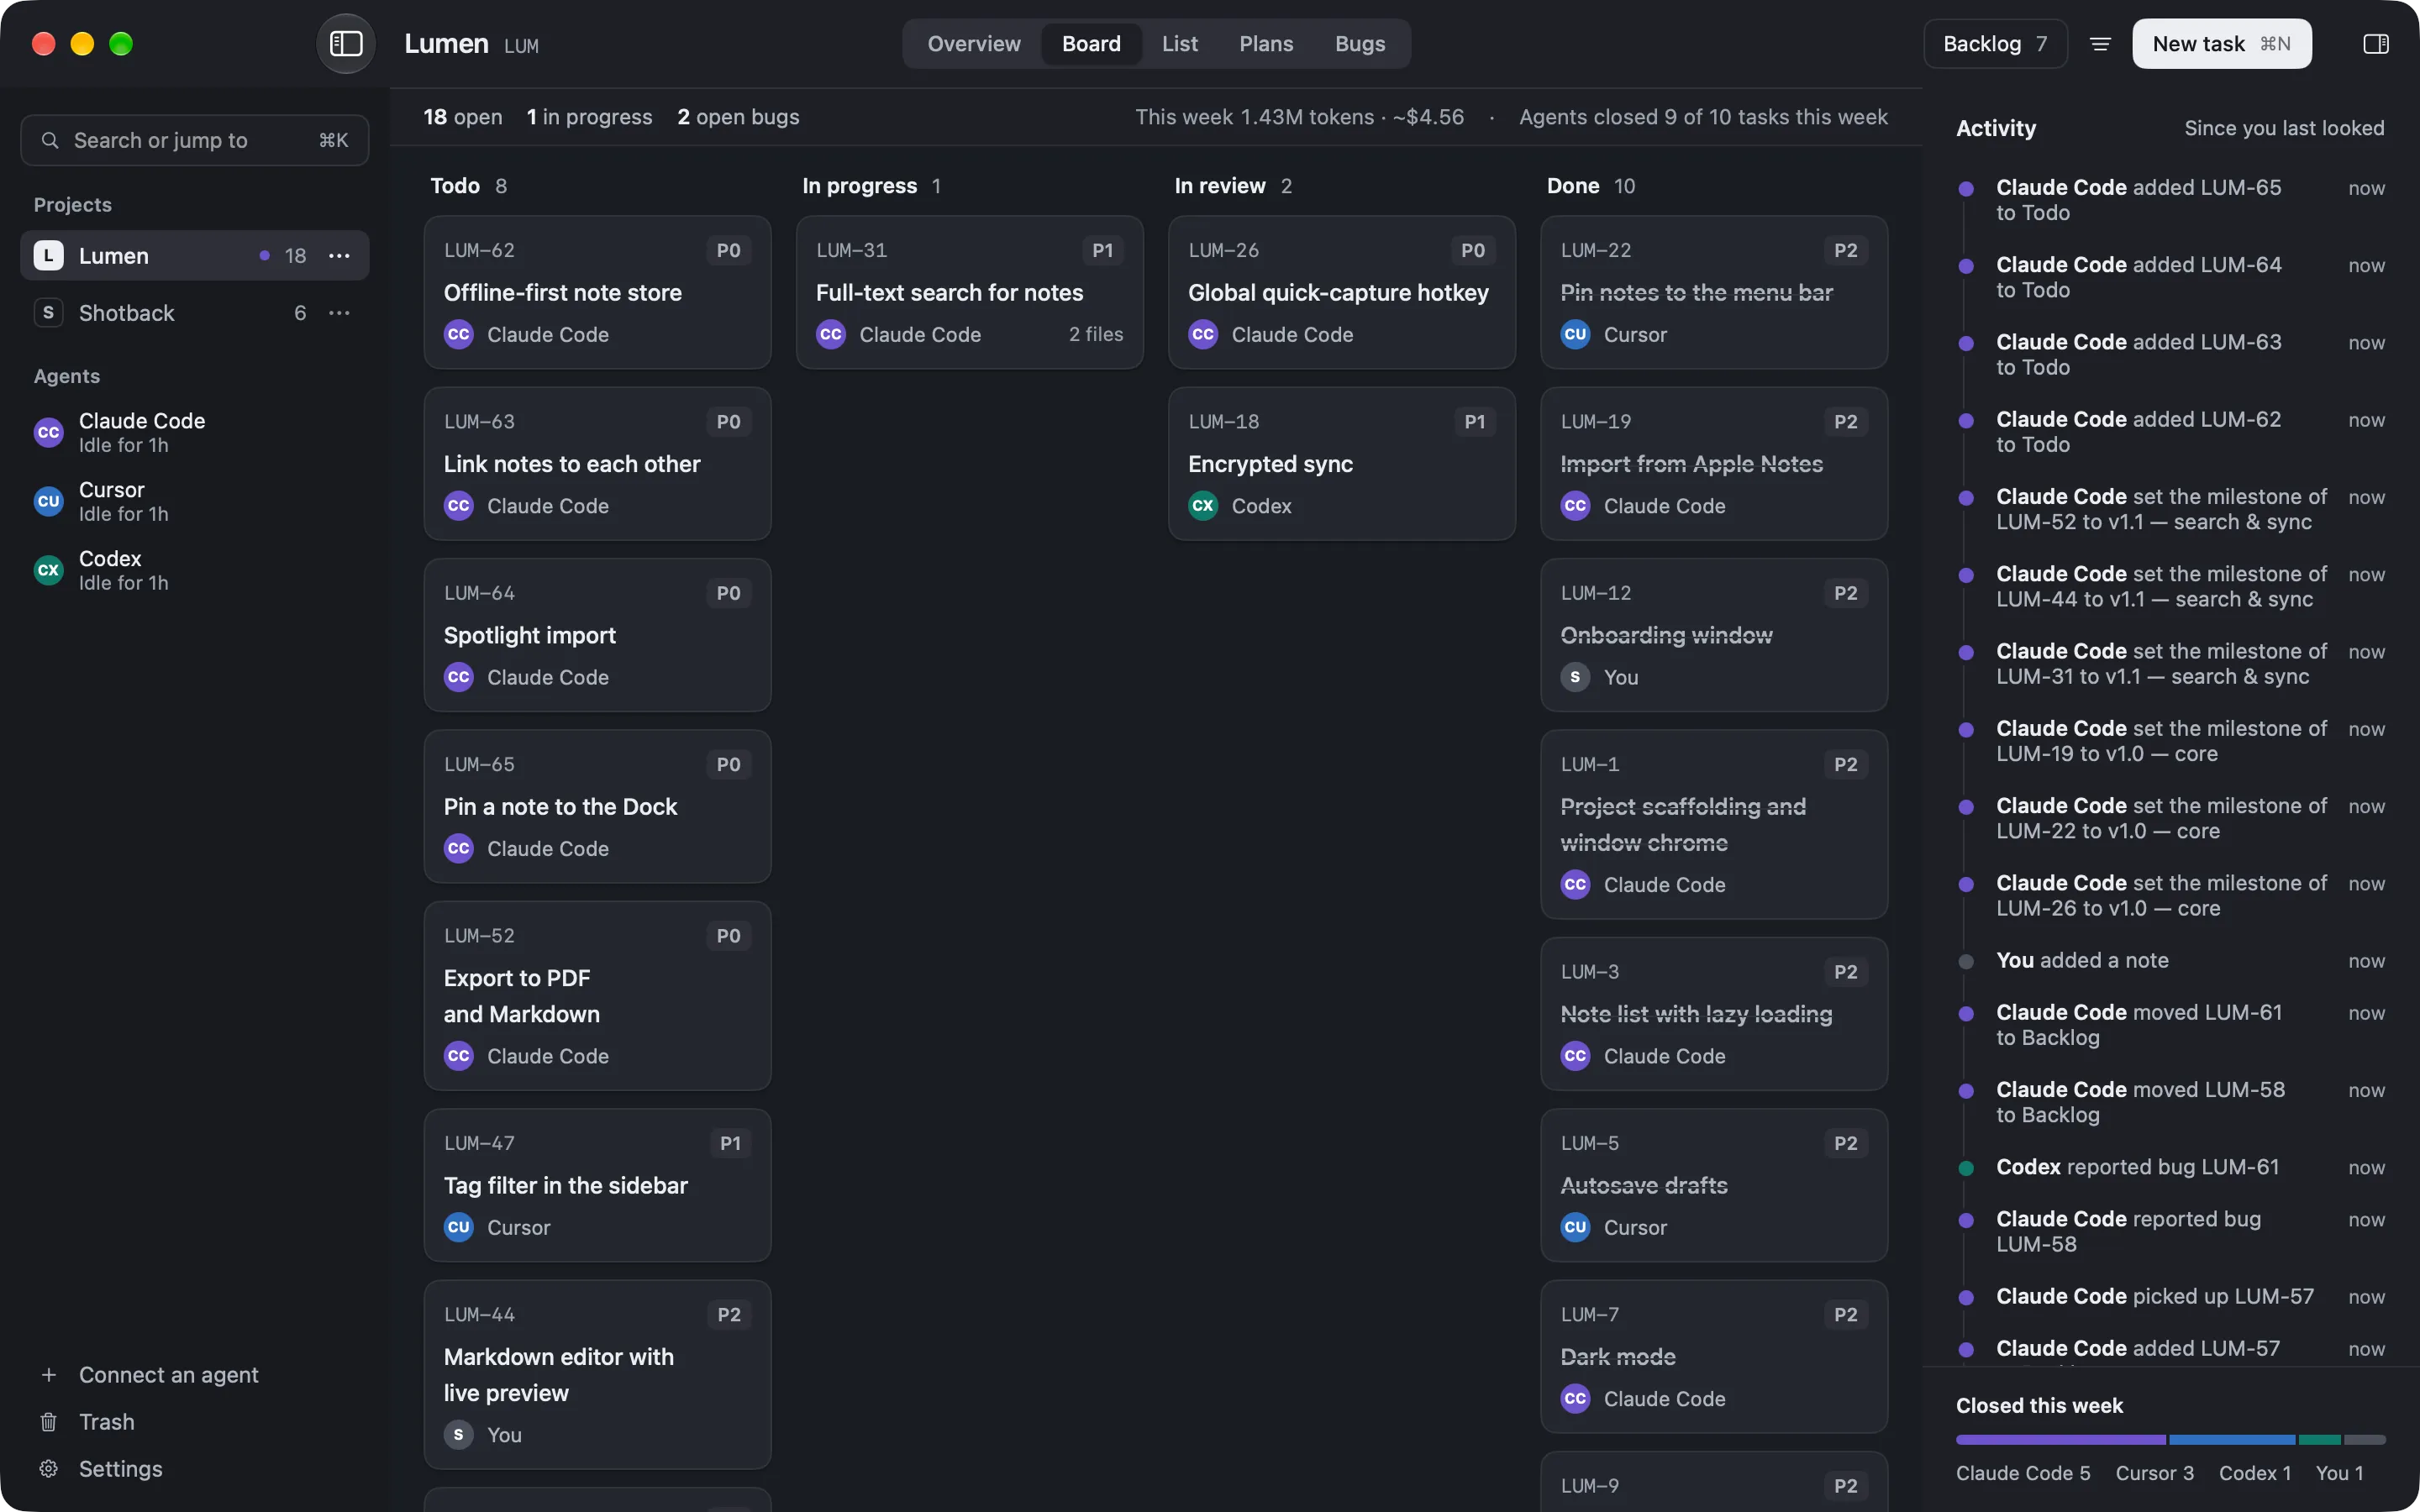The image size is (2420, 1512).
Task: Click the You avatar on Markdown editor card
Action: [459, 1435]
